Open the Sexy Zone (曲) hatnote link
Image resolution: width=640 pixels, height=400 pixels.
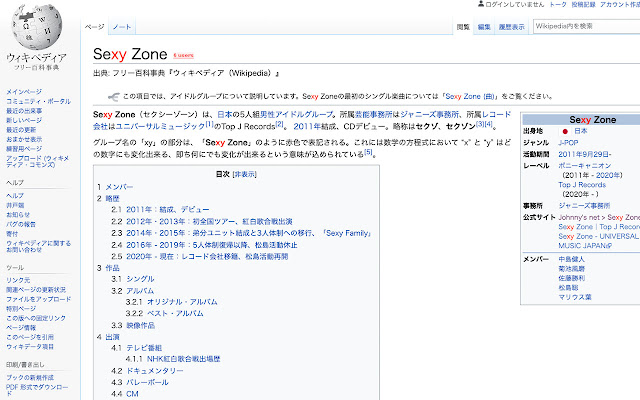pyautogui.click(x=470, y=97)
